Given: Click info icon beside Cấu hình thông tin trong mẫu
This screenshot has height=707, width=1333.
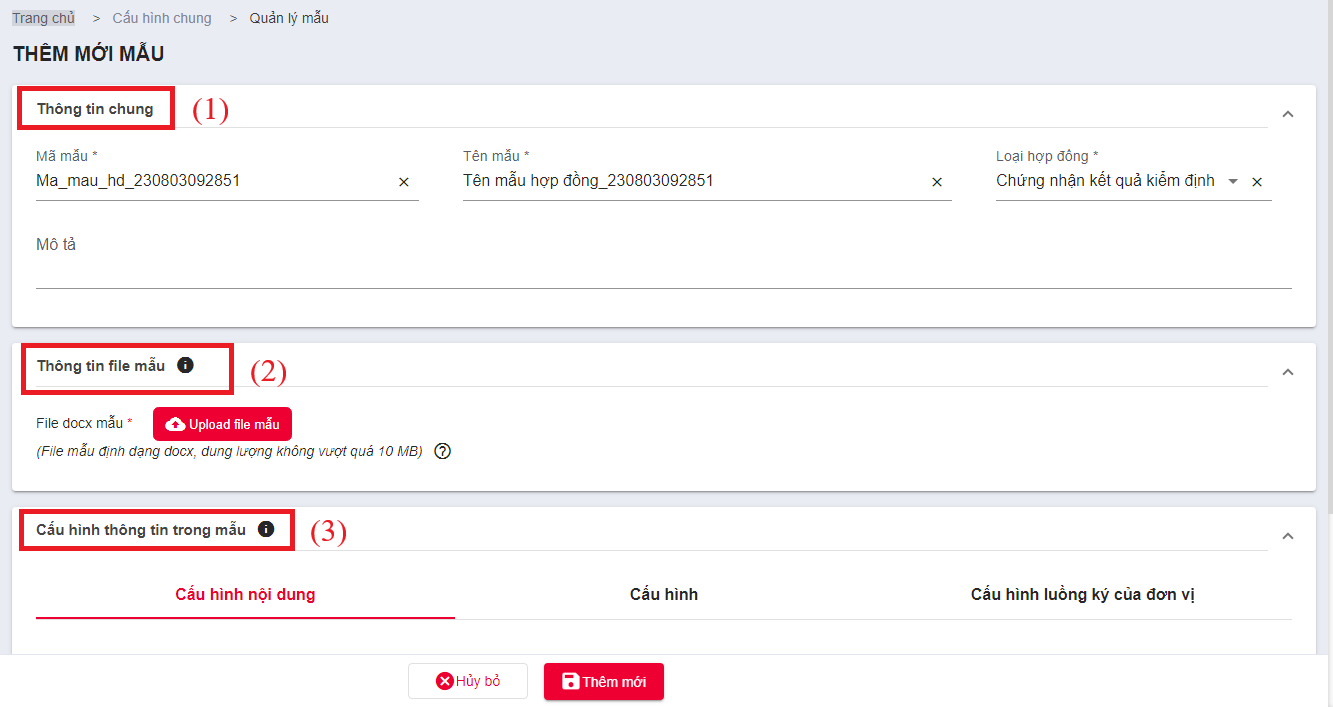Looking at the screenshot, I should coord(266,529).
